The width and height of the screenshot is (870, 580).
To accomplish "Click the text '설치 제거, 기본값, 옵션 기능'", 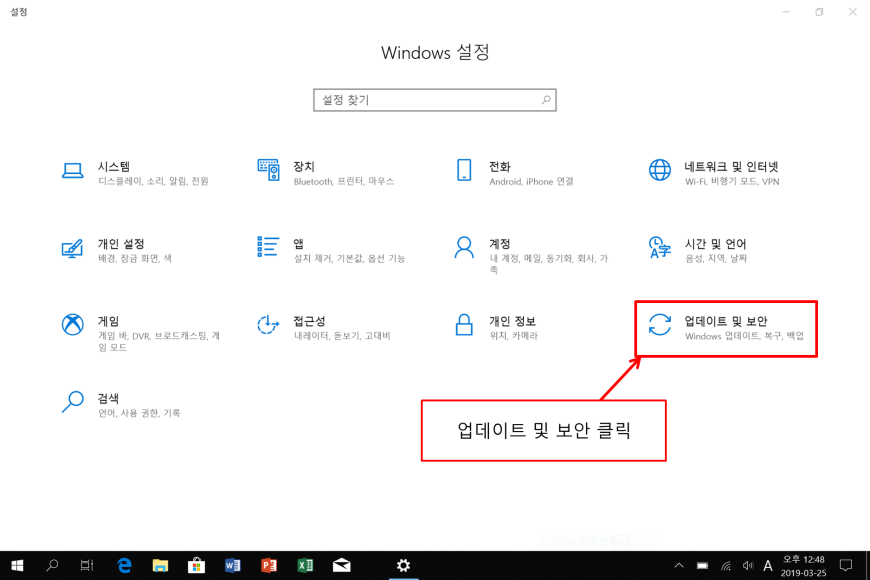I will tap(350, 259).
